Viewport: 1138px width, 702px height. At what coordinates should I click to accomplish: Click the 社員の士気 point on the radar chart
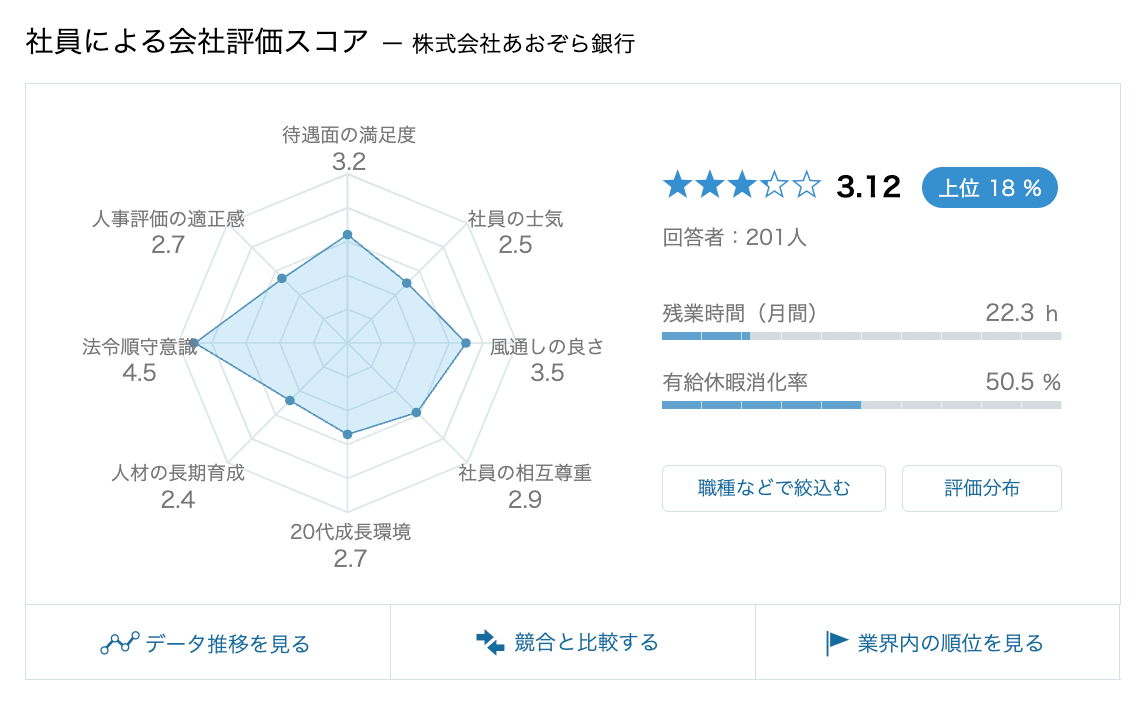(x=407, y=281)
